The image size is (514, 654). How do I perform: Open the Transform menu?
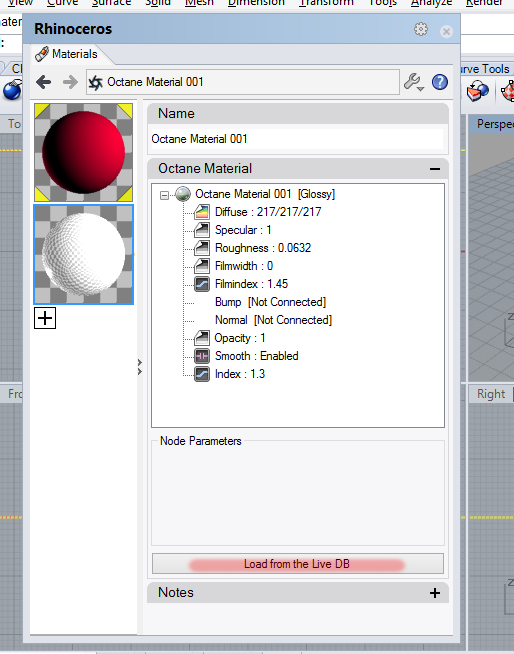pos(326,3)
